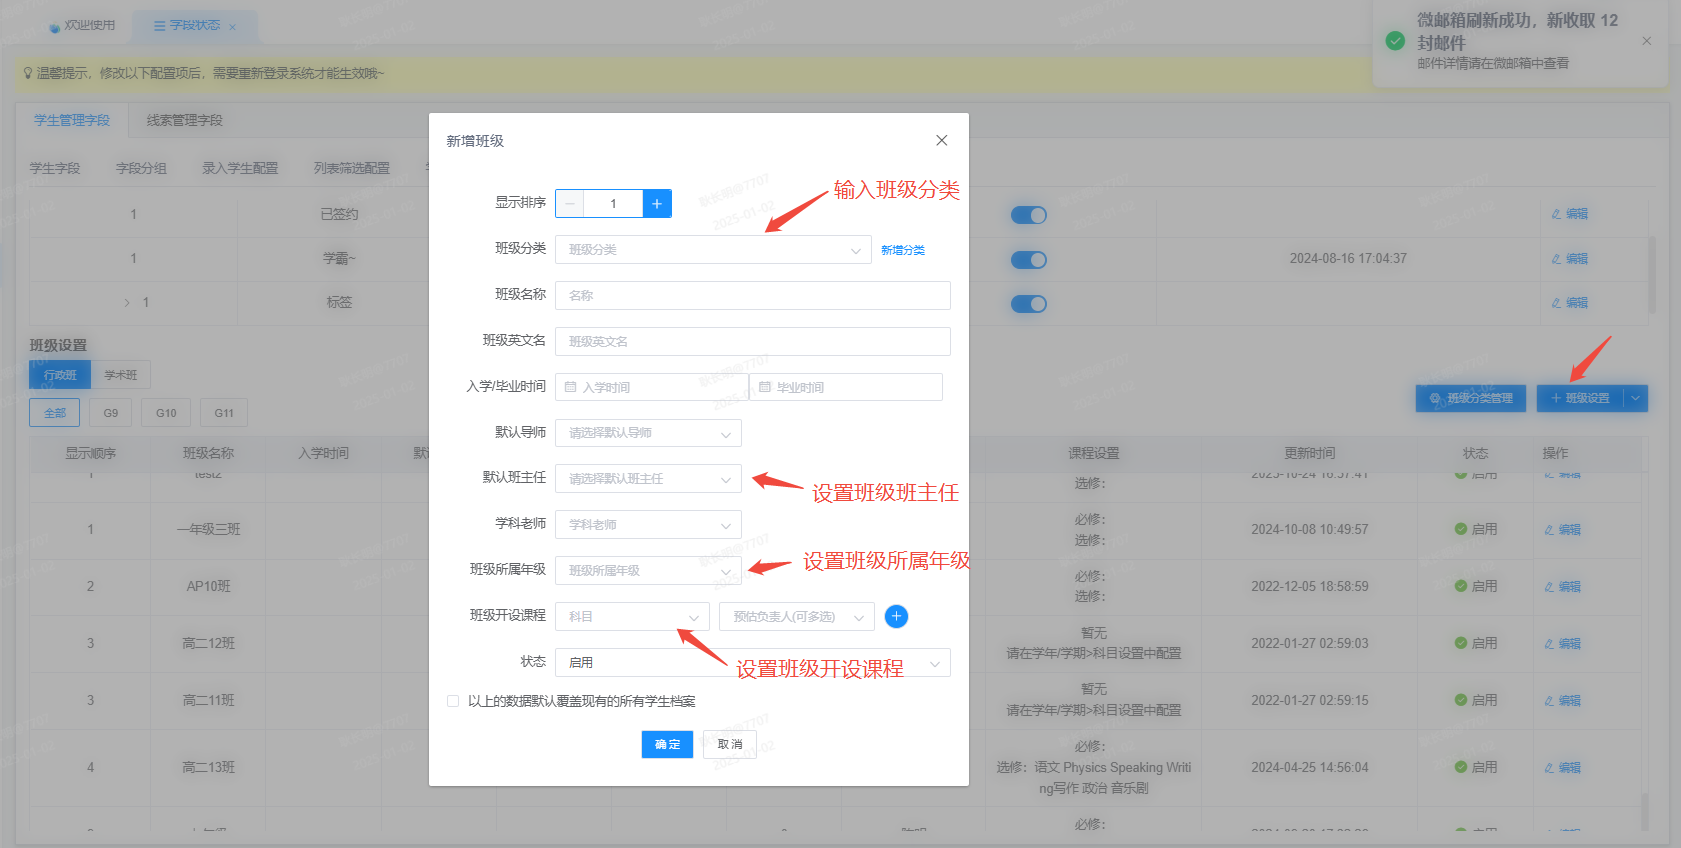Close the 新增班级 dialog
This screenshot has height=848, width=1681.
pos(941,140)
